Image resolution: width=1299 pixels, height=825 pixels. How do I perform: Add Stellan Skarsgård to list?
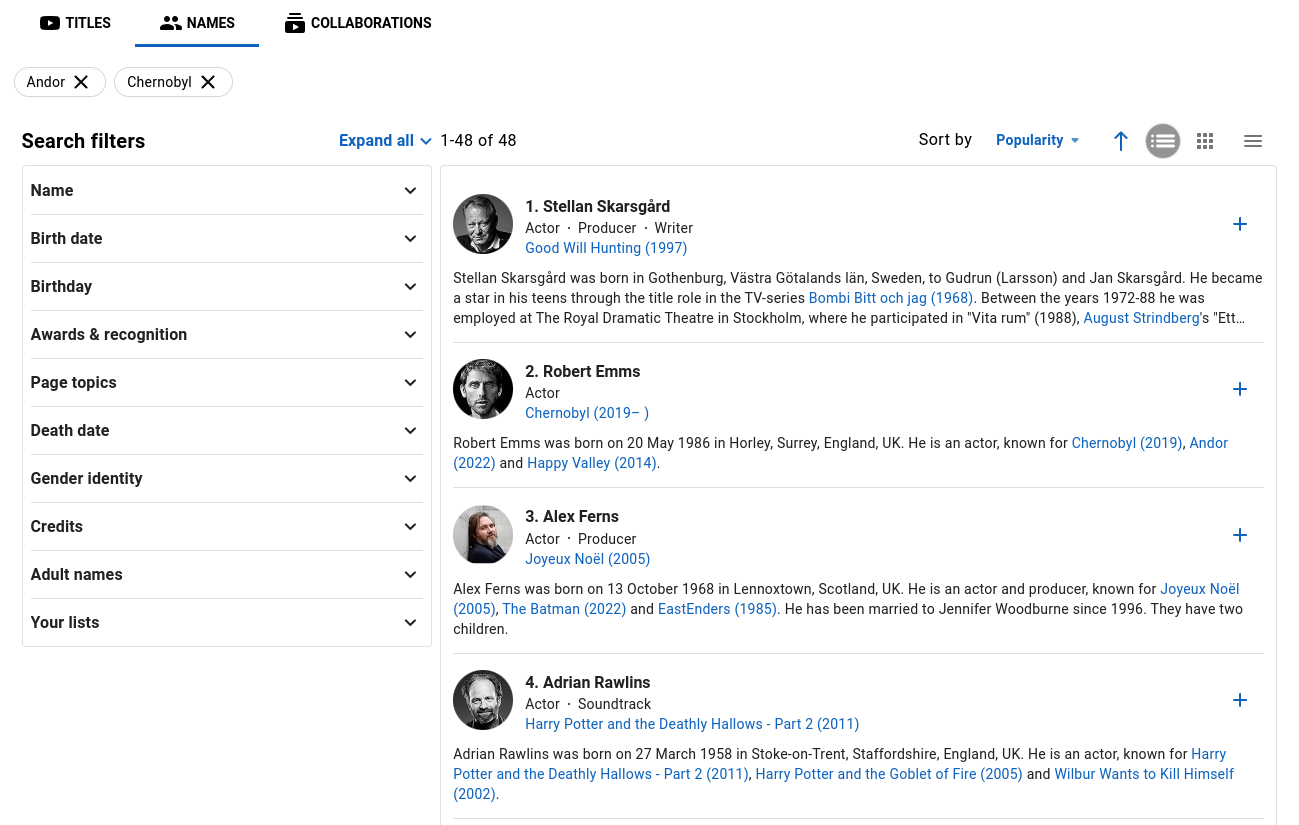(x=1240, y=224)
